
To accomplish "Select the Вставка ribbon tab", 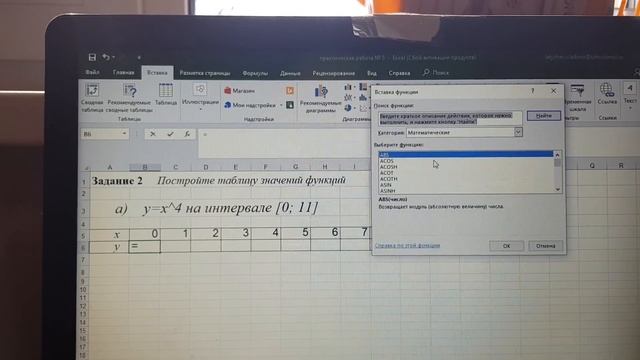I will pyautogui.click(x=157, y=73).
